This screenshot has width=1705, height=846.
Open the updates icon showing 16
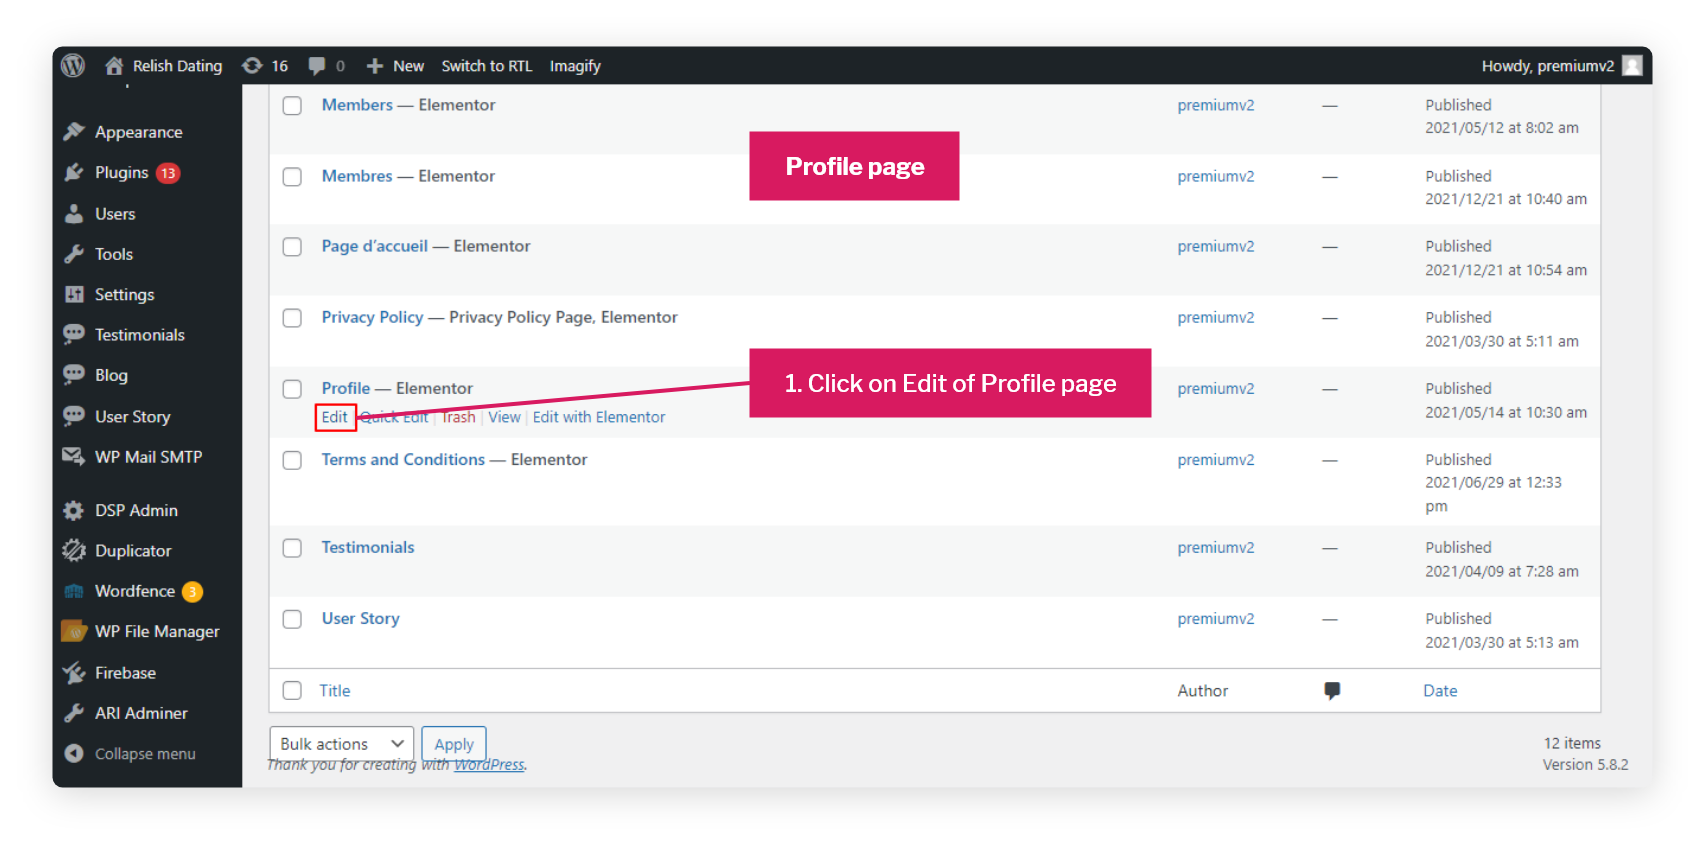point(252,65)
